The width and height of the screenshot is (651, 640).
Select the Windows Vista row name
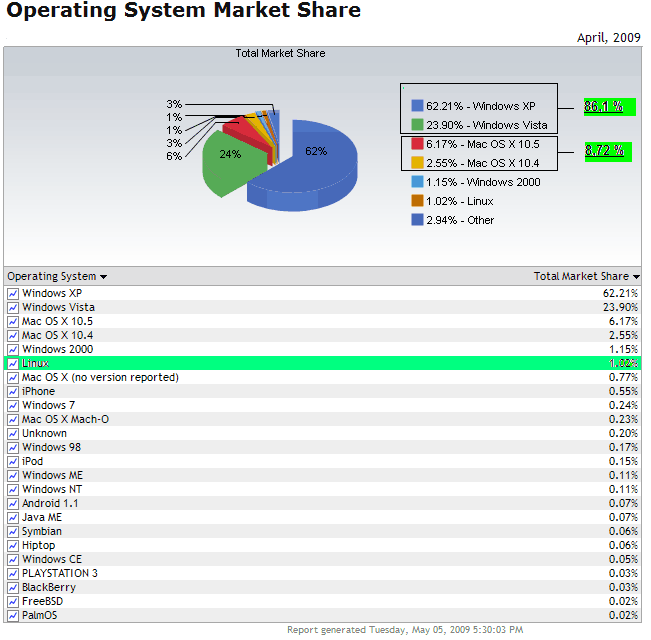pos(59,308)
